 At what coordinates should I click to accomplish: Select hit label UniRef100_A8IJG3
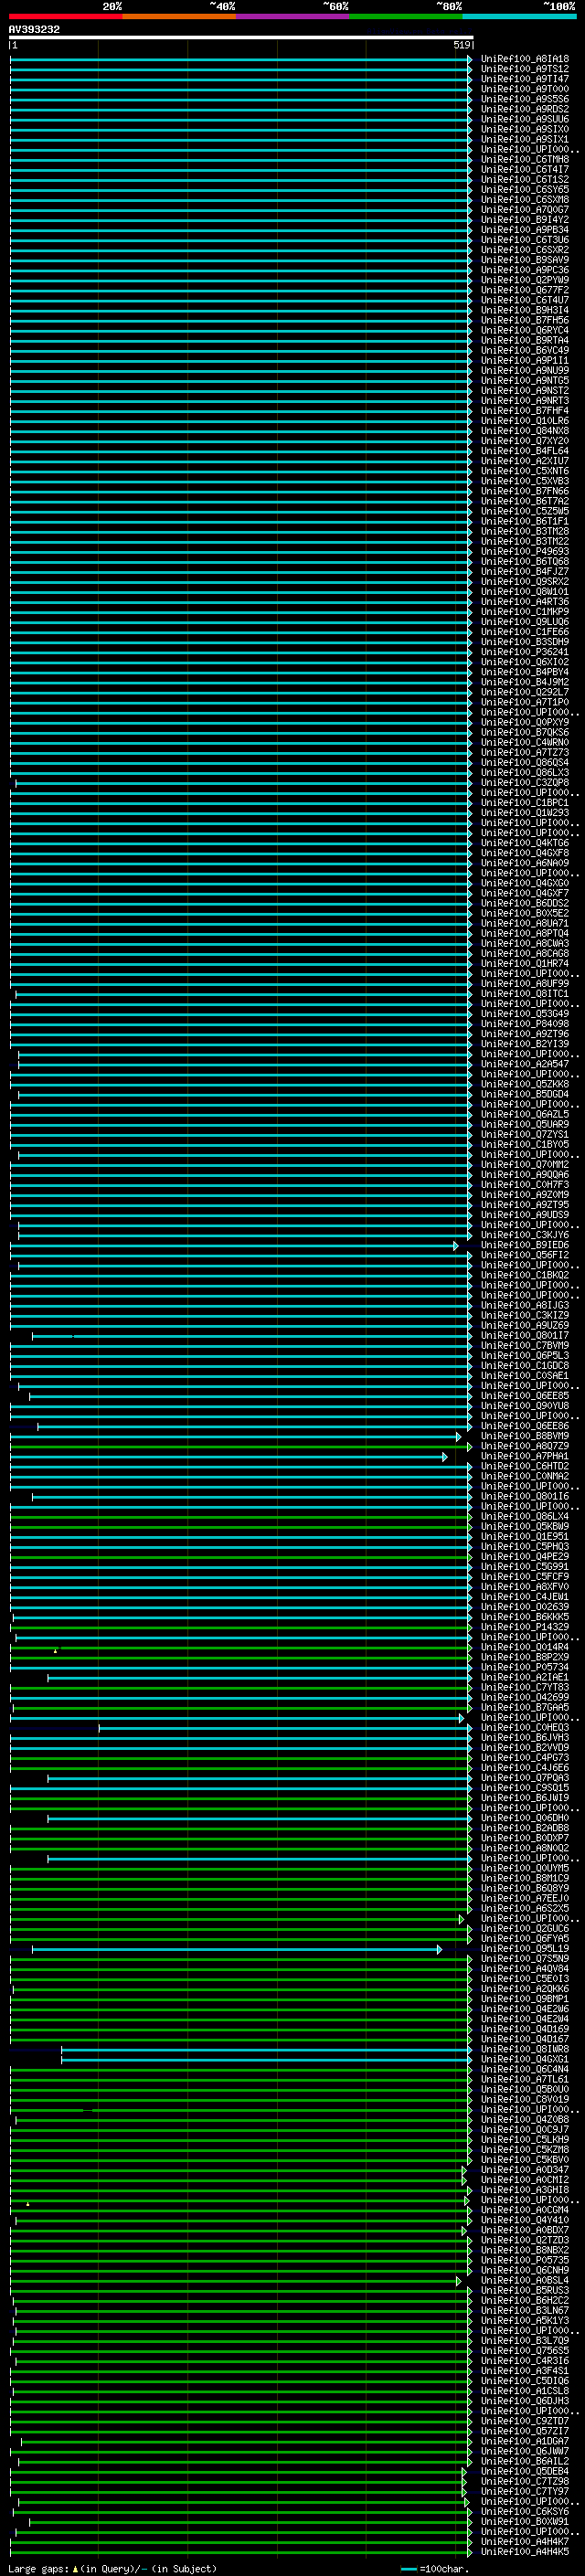point(525,1306)
